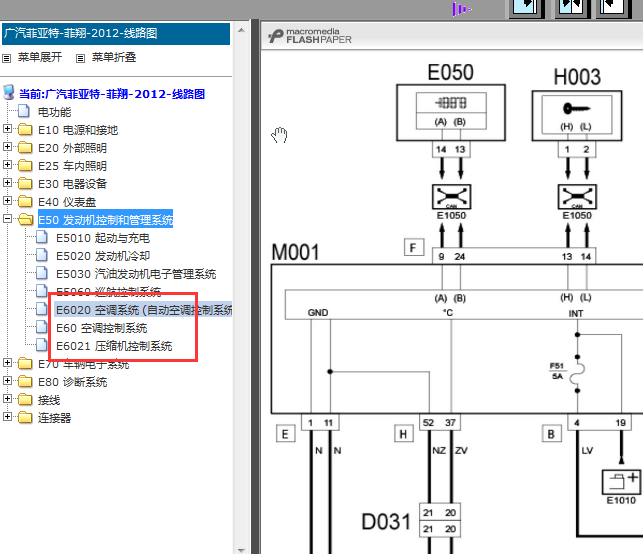Image resolution: width=643 pixels, height=554 pixels.
Task: Select E40 仪表盘 label
Action: (x=67, y=202)
